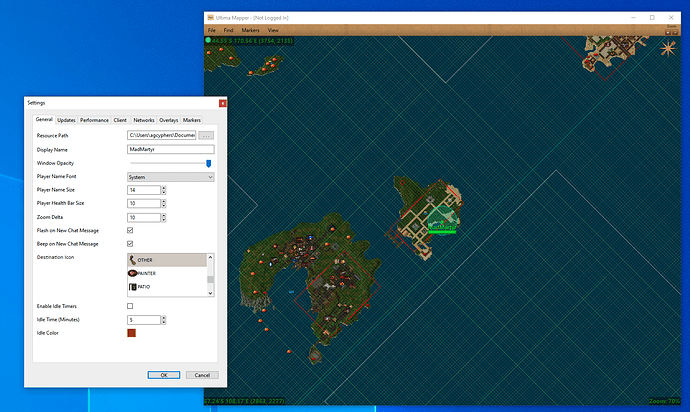The width and height of the screenshot is (690, 412).
Task: Click the top-left coordinates readout on map
Action: point(252,40)
